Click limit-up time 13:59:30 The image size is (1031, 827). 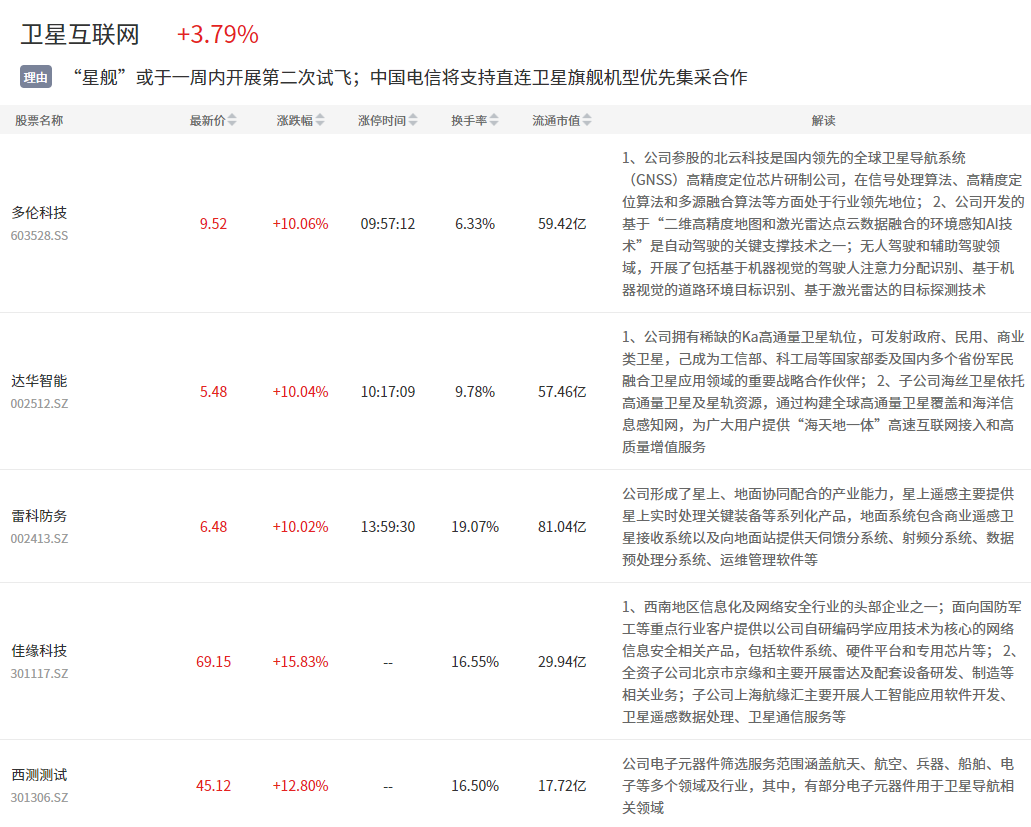click(388, 527)
